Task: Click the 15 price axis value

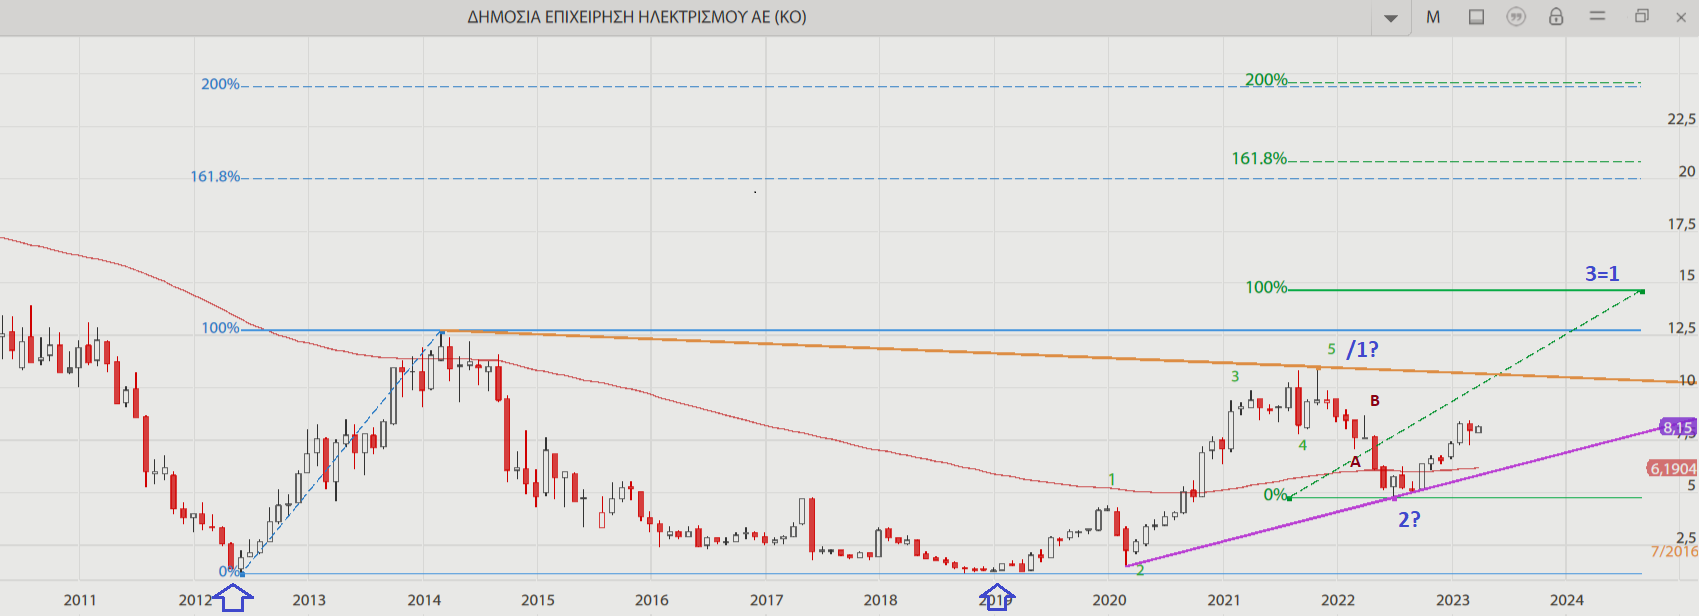Action: click(x=1687, y=275)
